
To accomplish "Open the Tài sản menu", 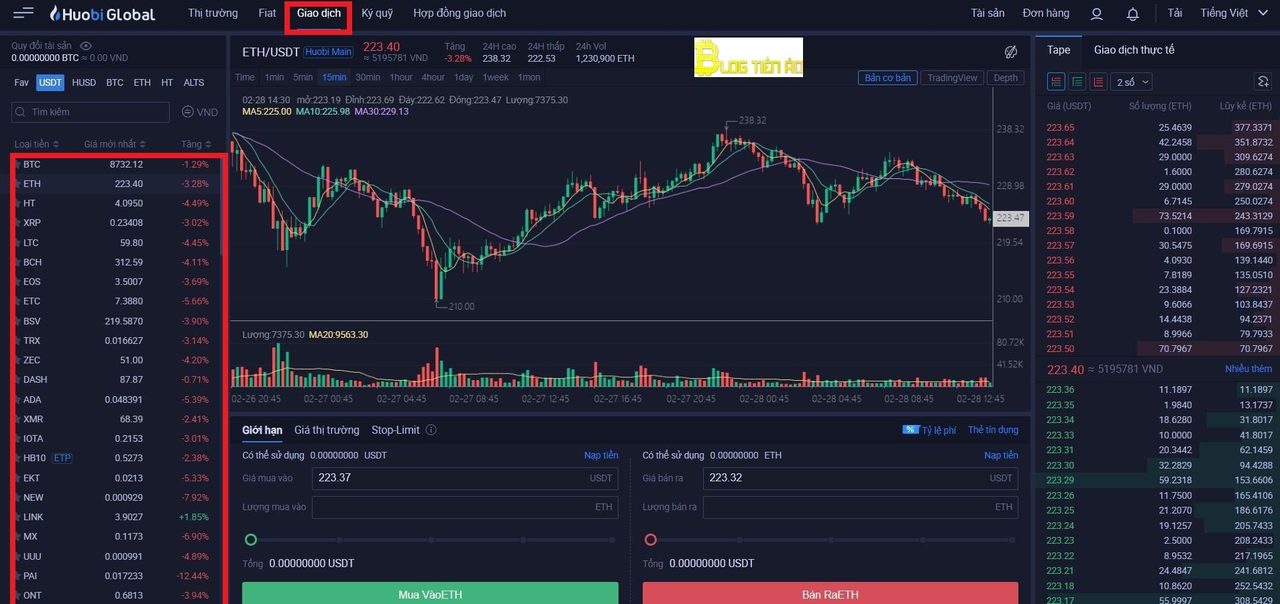I will tap(987, 14).
